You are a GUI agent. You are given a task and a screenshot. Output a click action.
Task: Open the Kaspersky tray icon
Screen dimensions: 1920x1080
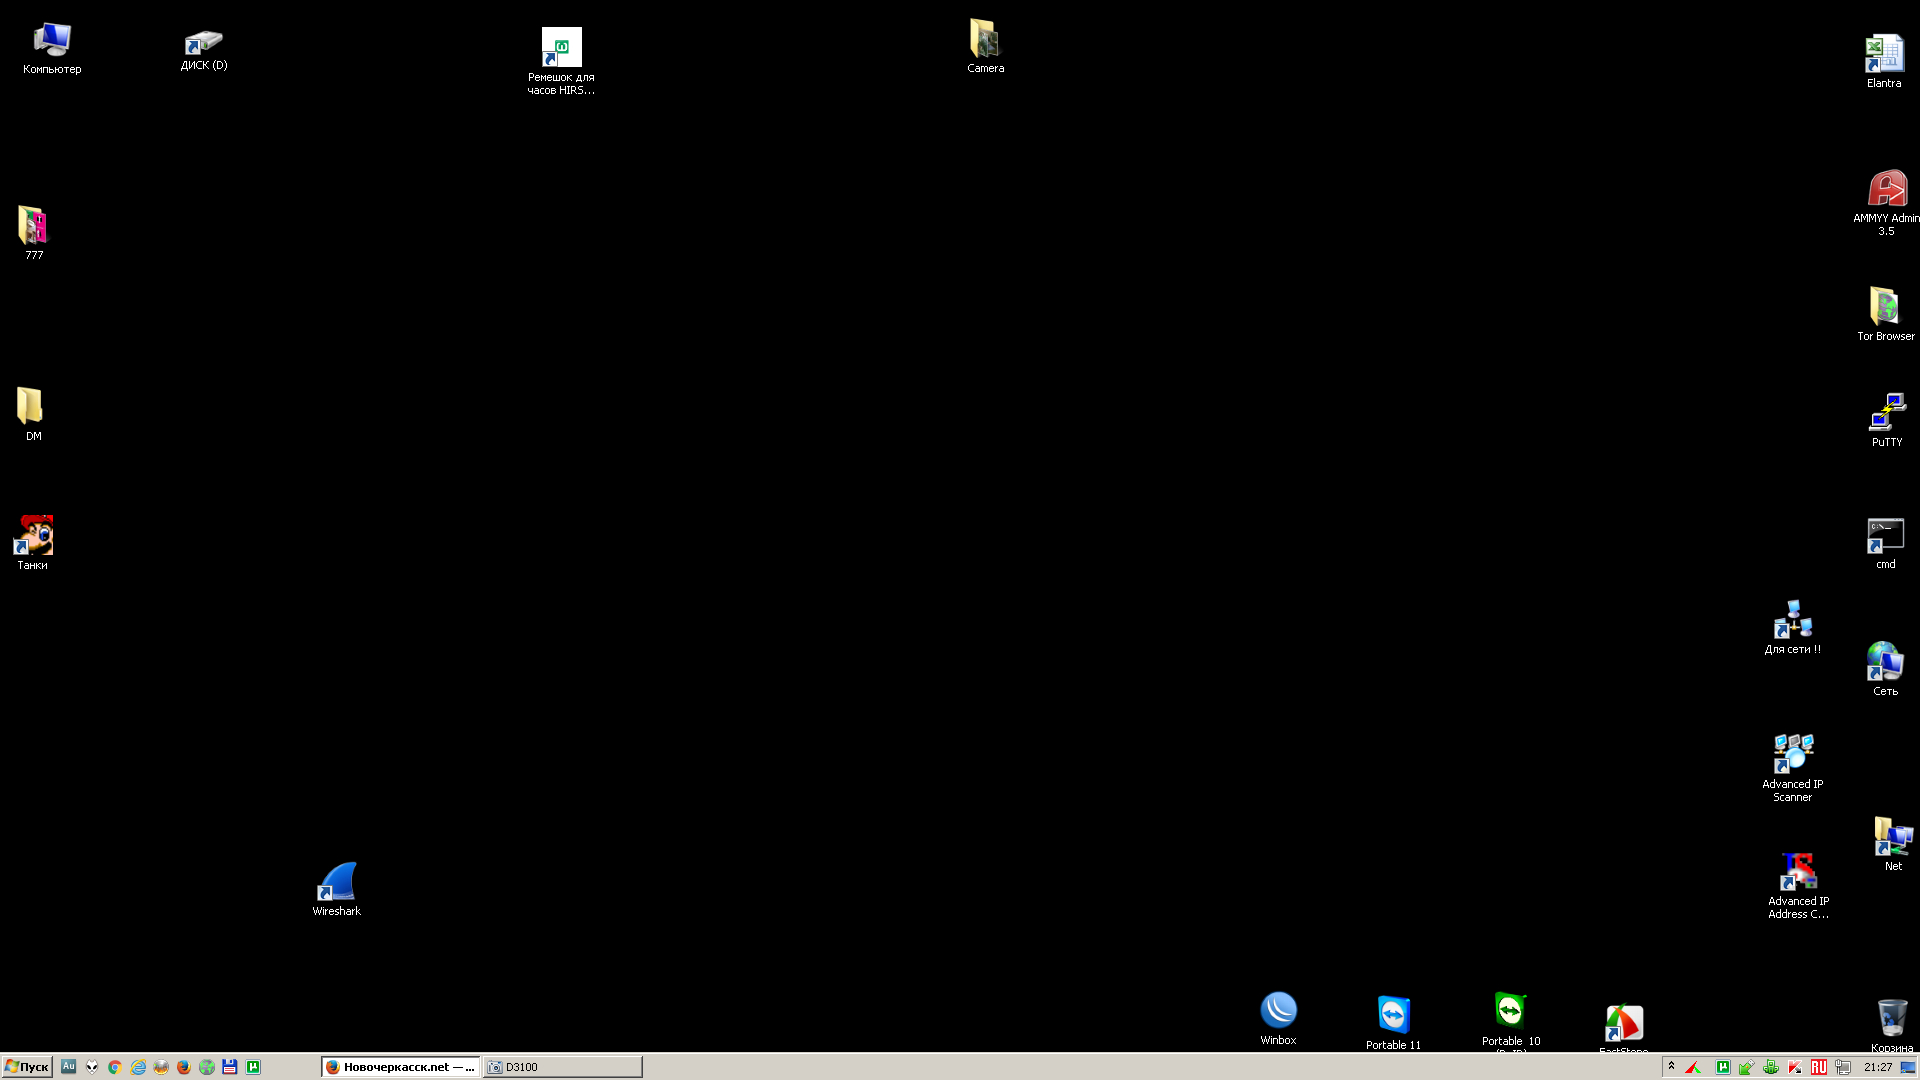(1795, 1067)
